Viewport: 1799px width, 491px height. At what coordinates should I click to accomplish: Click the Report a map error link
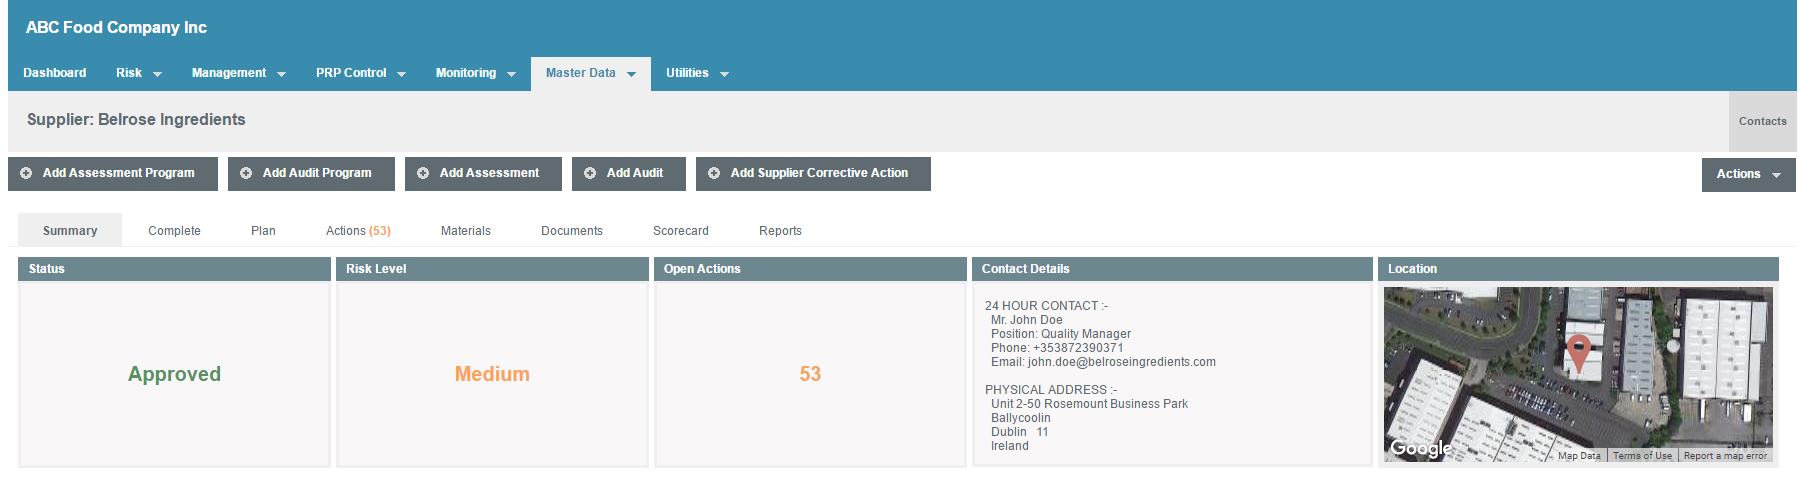coord(1725,456)
